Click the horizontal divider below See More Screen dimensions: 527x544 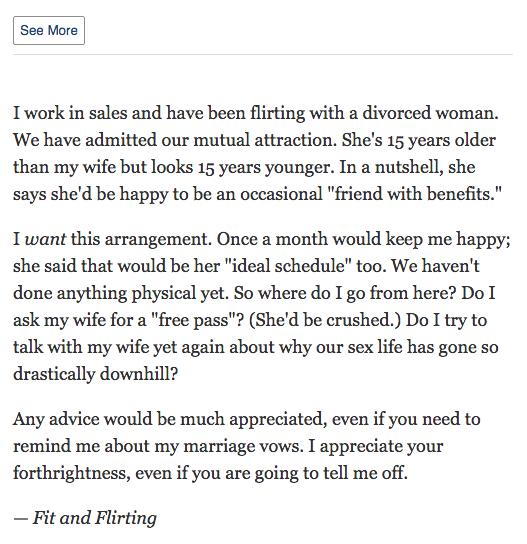(x=263, y=54)
